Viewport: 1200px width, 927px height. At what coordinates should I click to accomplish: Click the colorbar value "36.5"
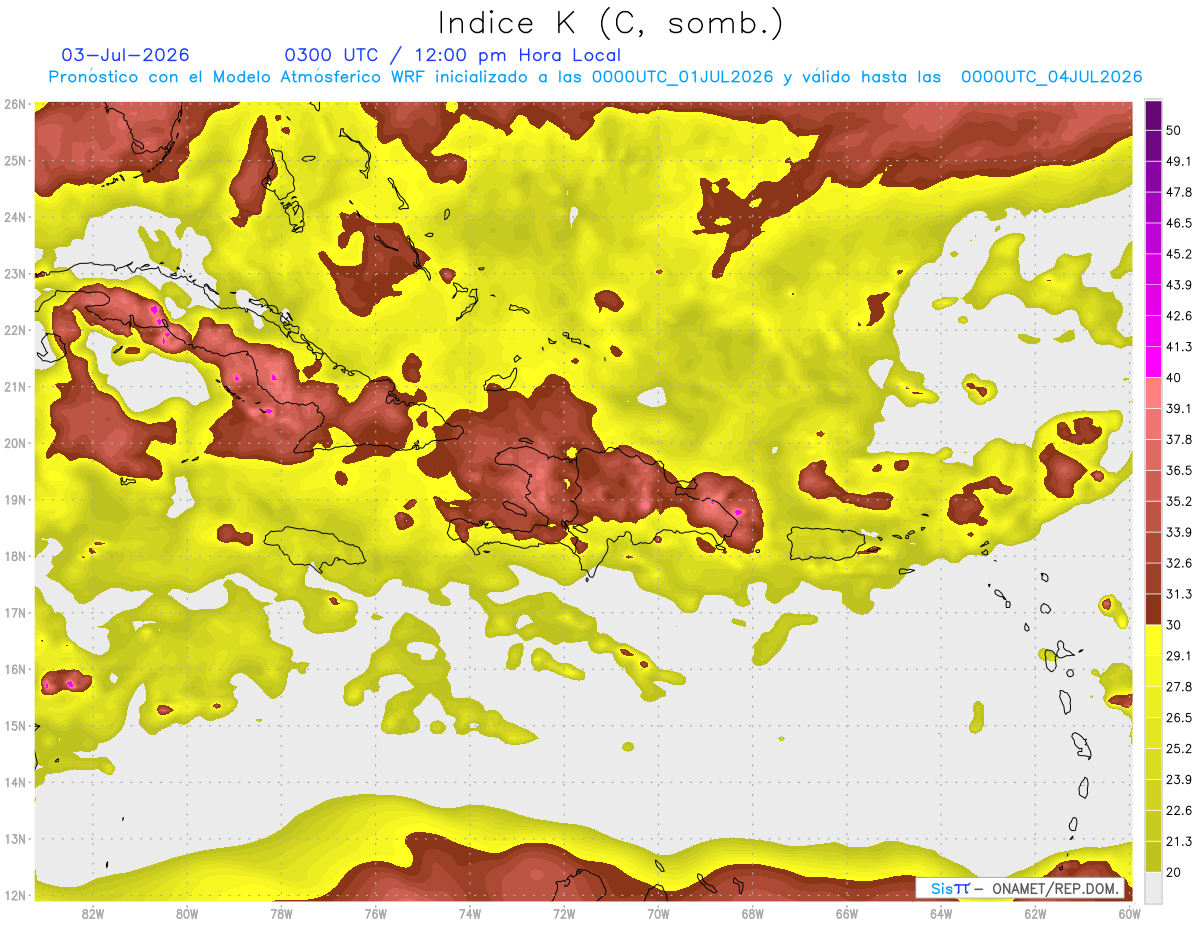pyautogui.click(x=1180, y=470)
